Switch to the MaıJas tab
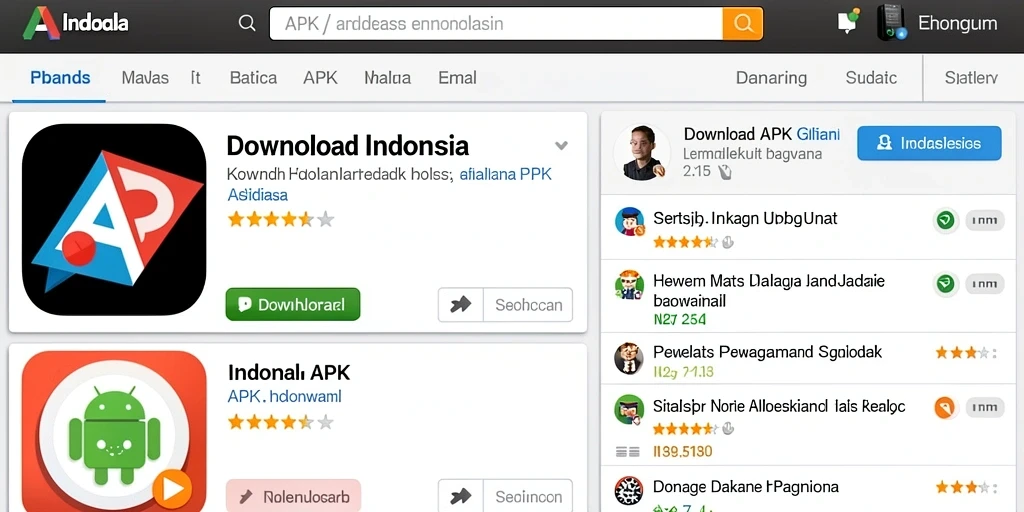Screen dimensions: 1024x512 click(x=145, y=78)
